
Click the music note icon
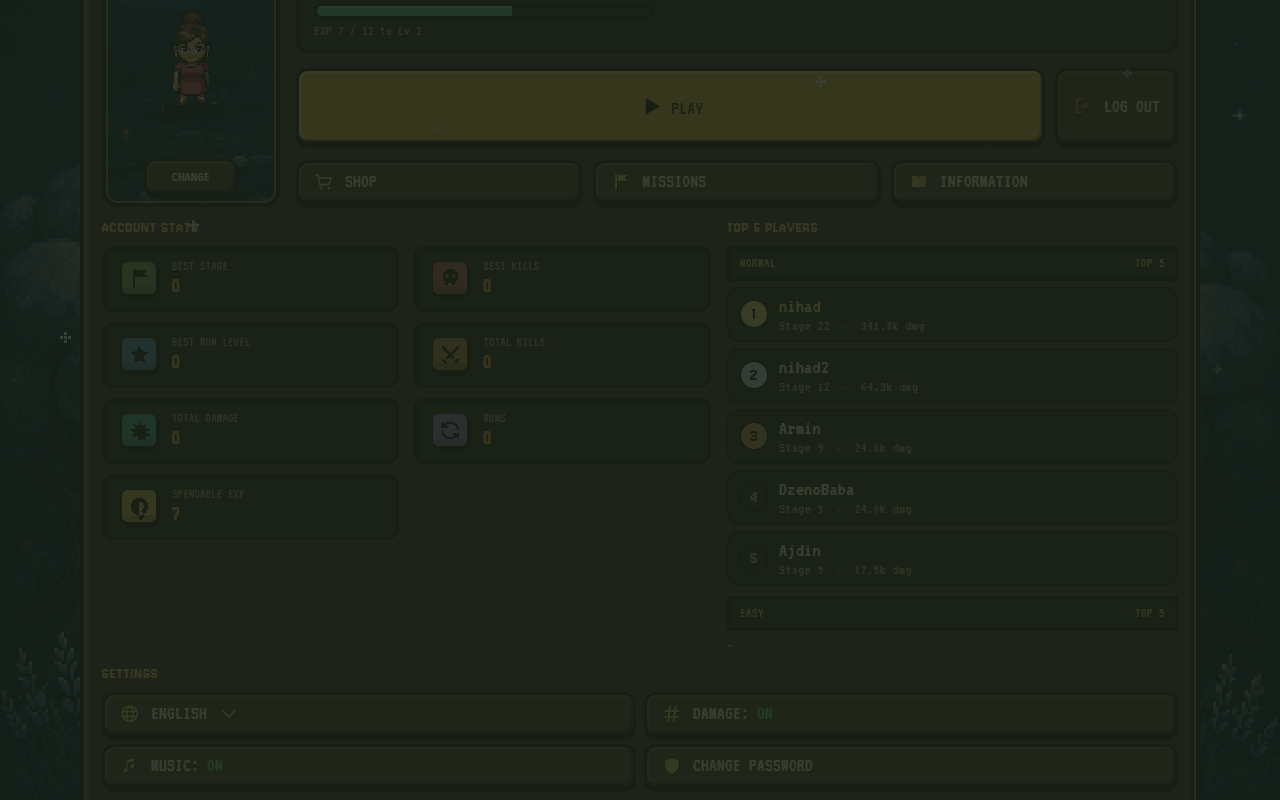[x=129, y=765]
